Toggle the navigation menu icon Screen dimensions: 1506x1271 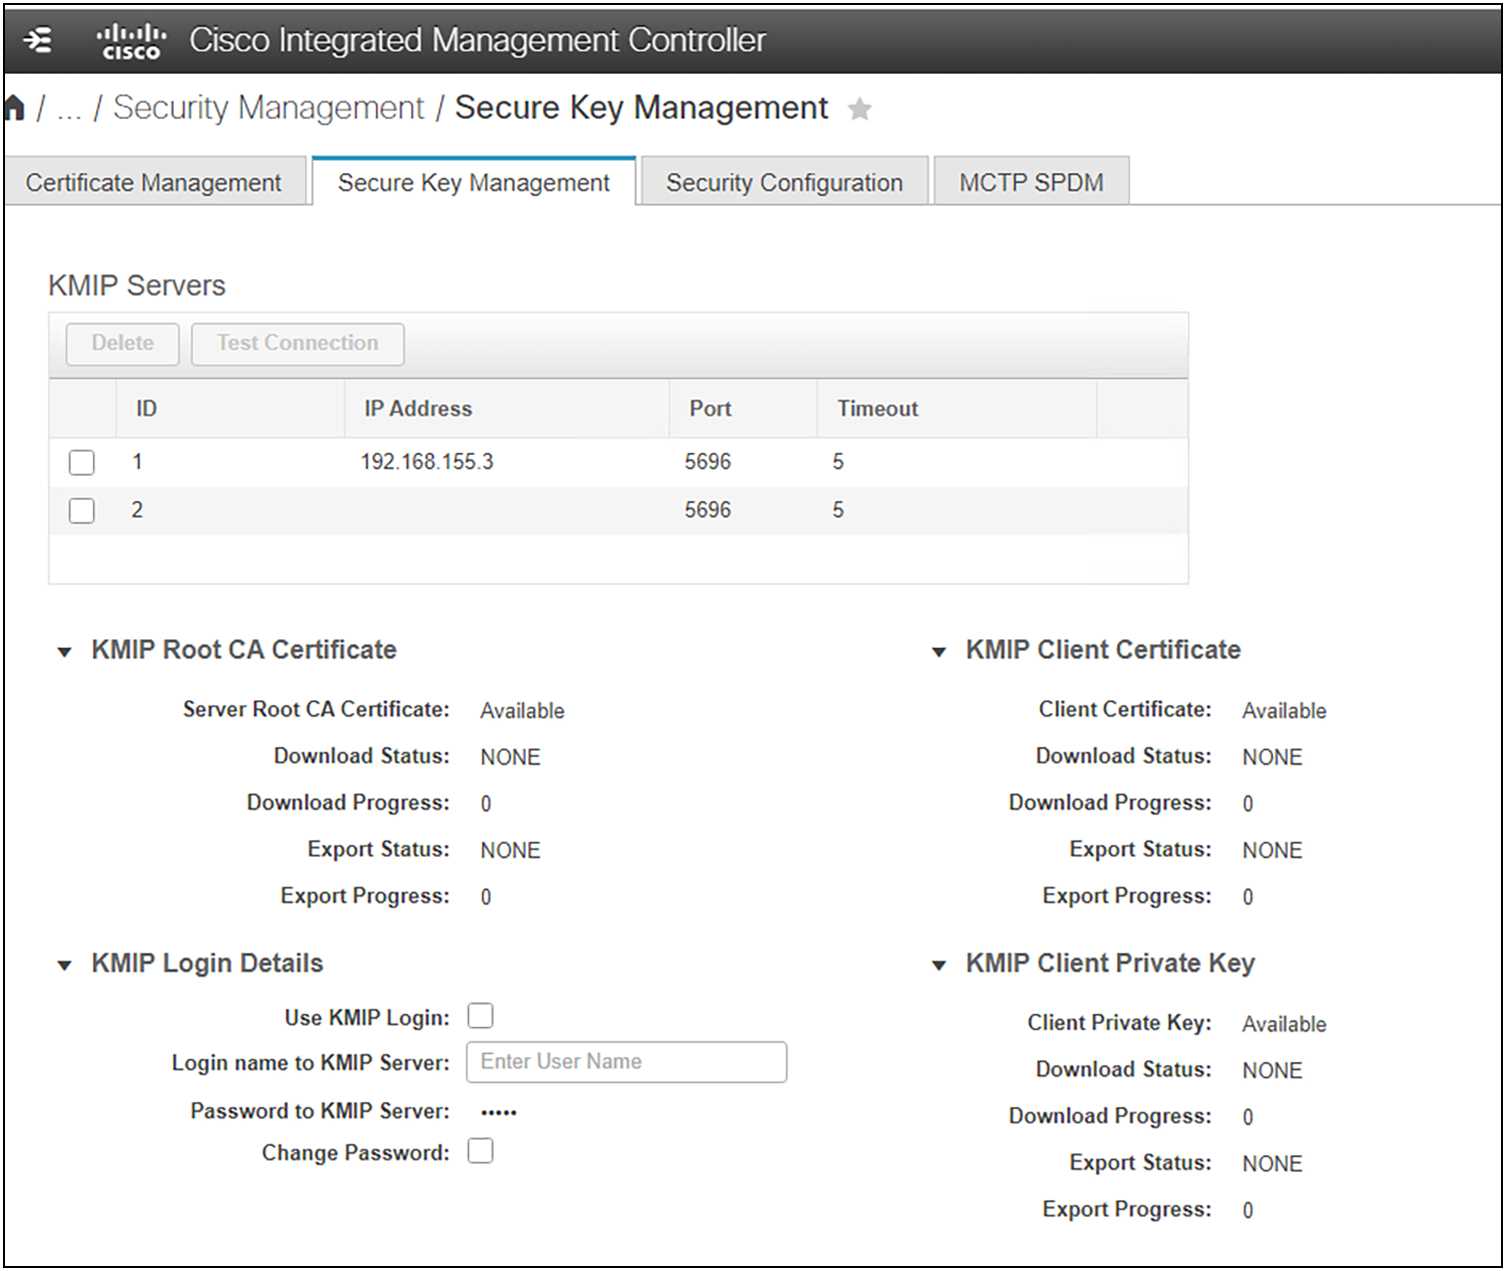pos(38,41)
